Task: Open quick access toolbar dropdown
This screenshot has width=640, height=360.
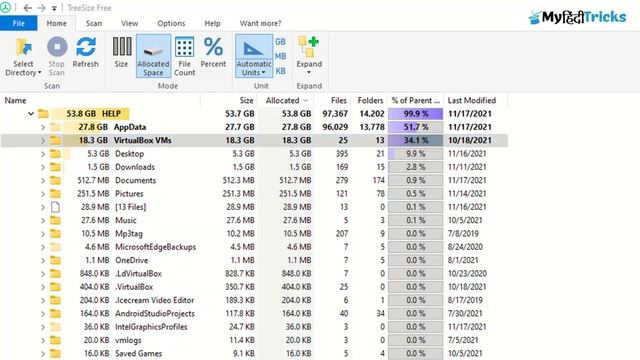Action: coord(54,8)
